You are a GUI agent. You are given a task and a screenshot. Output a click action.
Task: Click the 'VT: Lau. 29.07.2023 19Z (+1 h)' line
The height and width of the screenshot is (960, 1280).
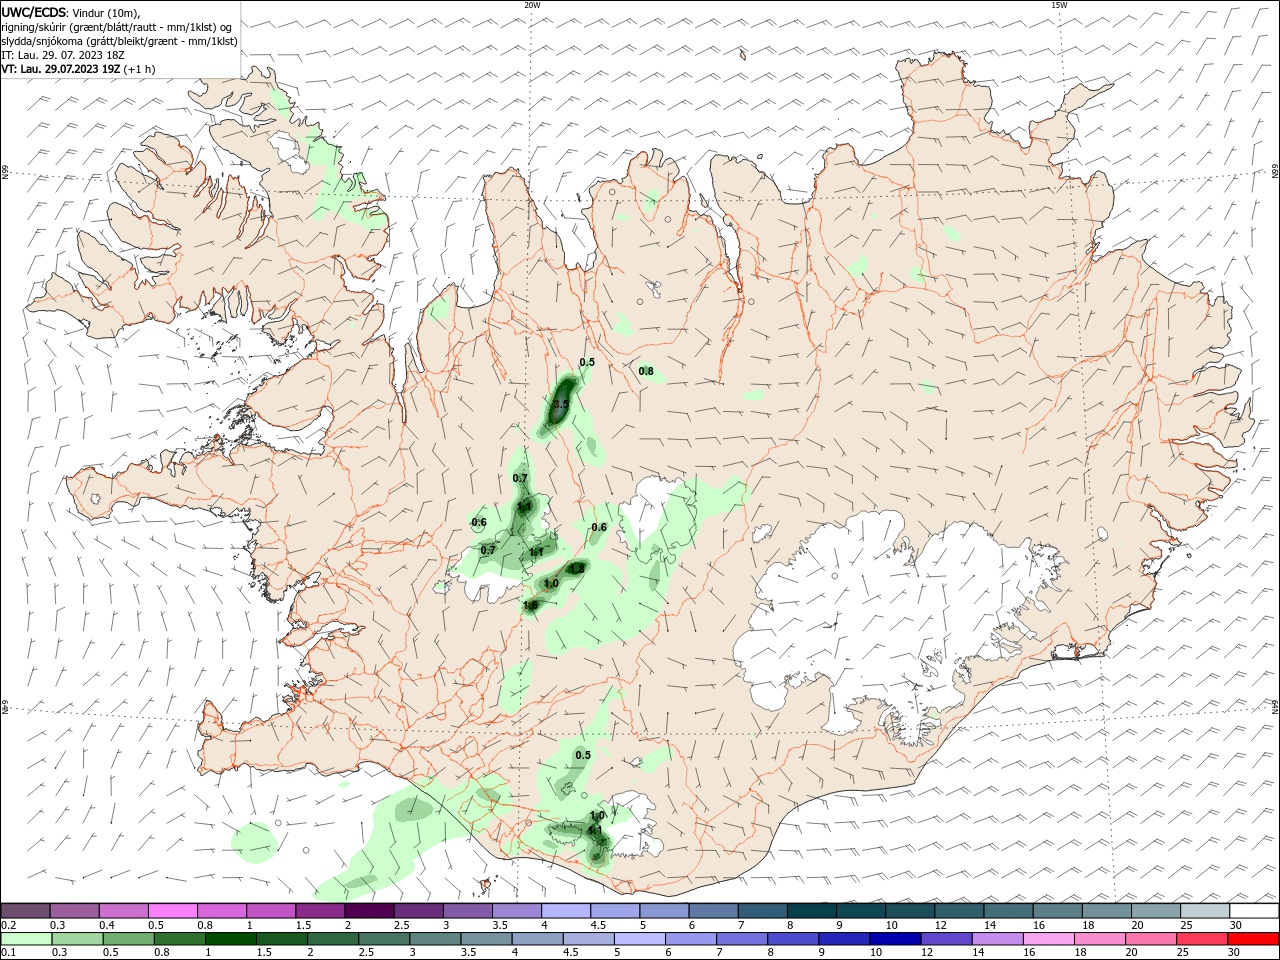(78, 69)
